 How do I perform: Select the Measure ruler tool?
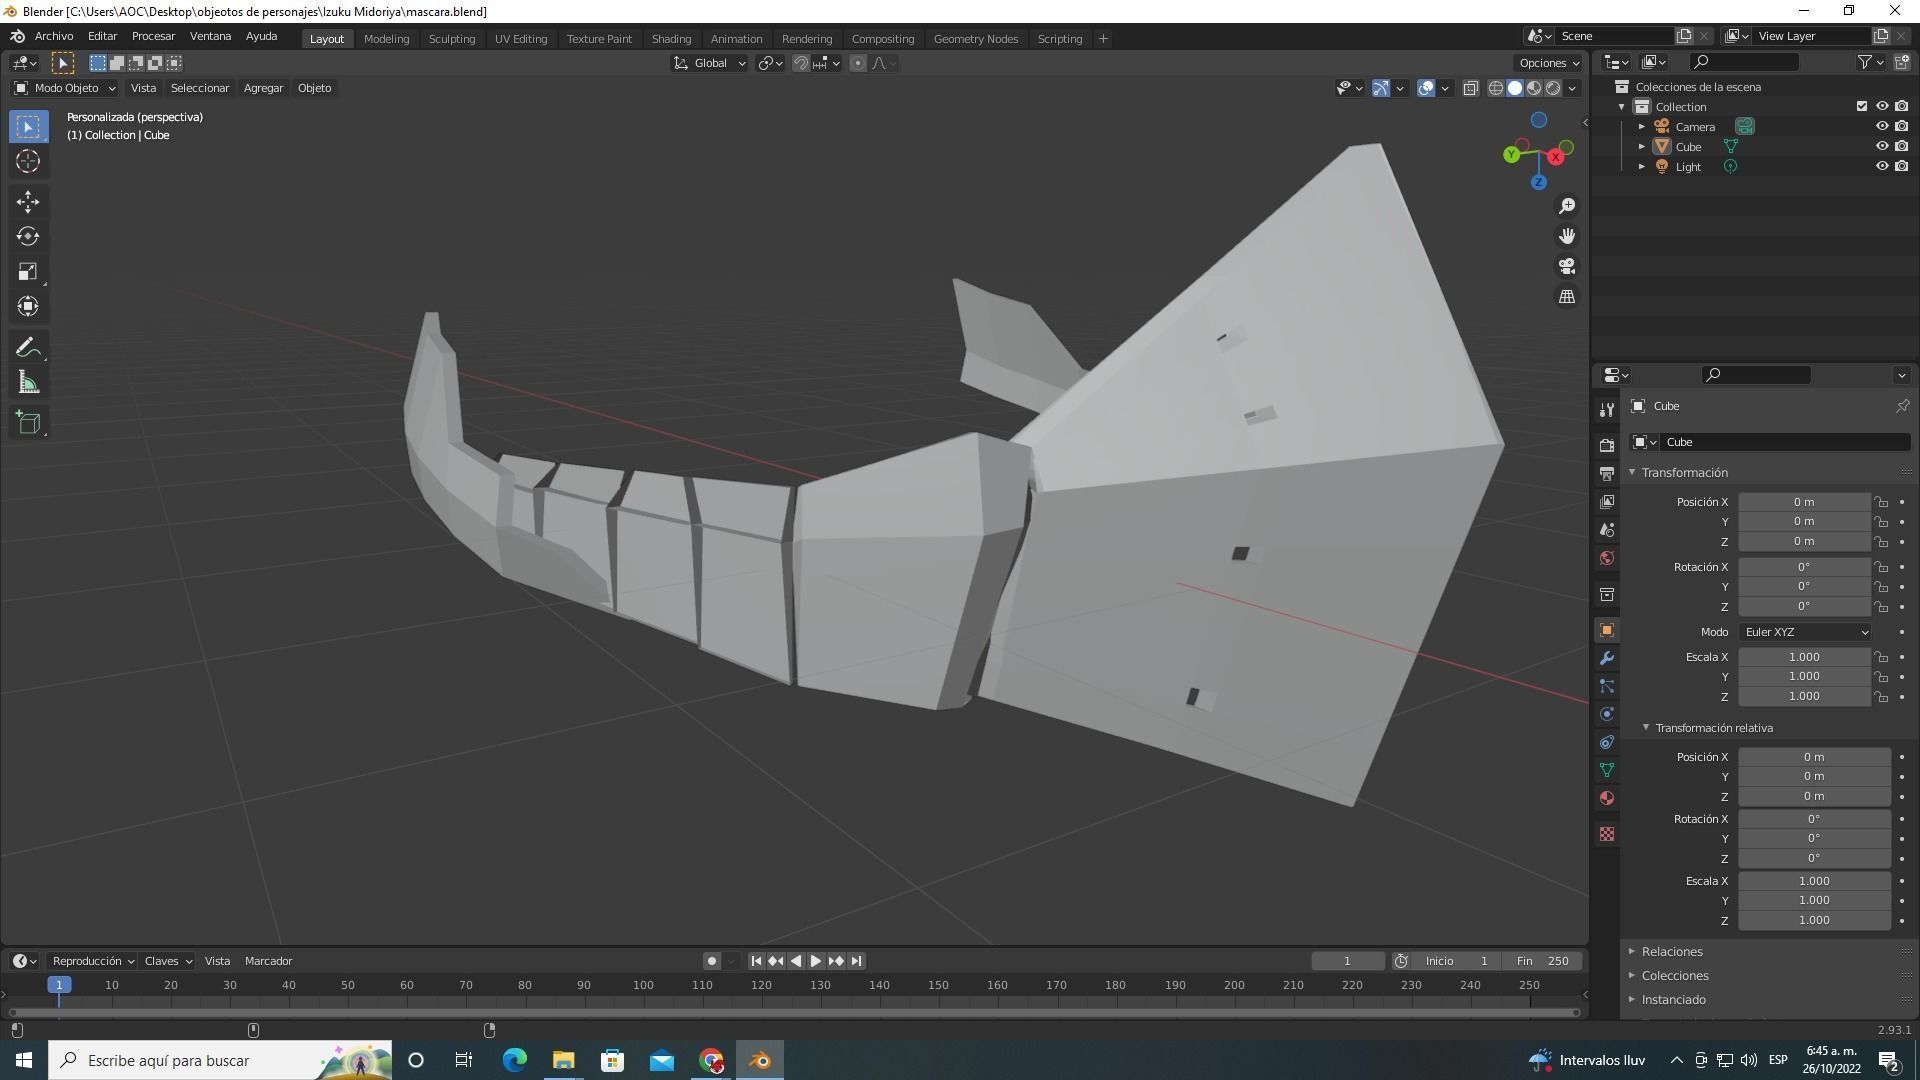pyautogui.click(x=28, y=384)
